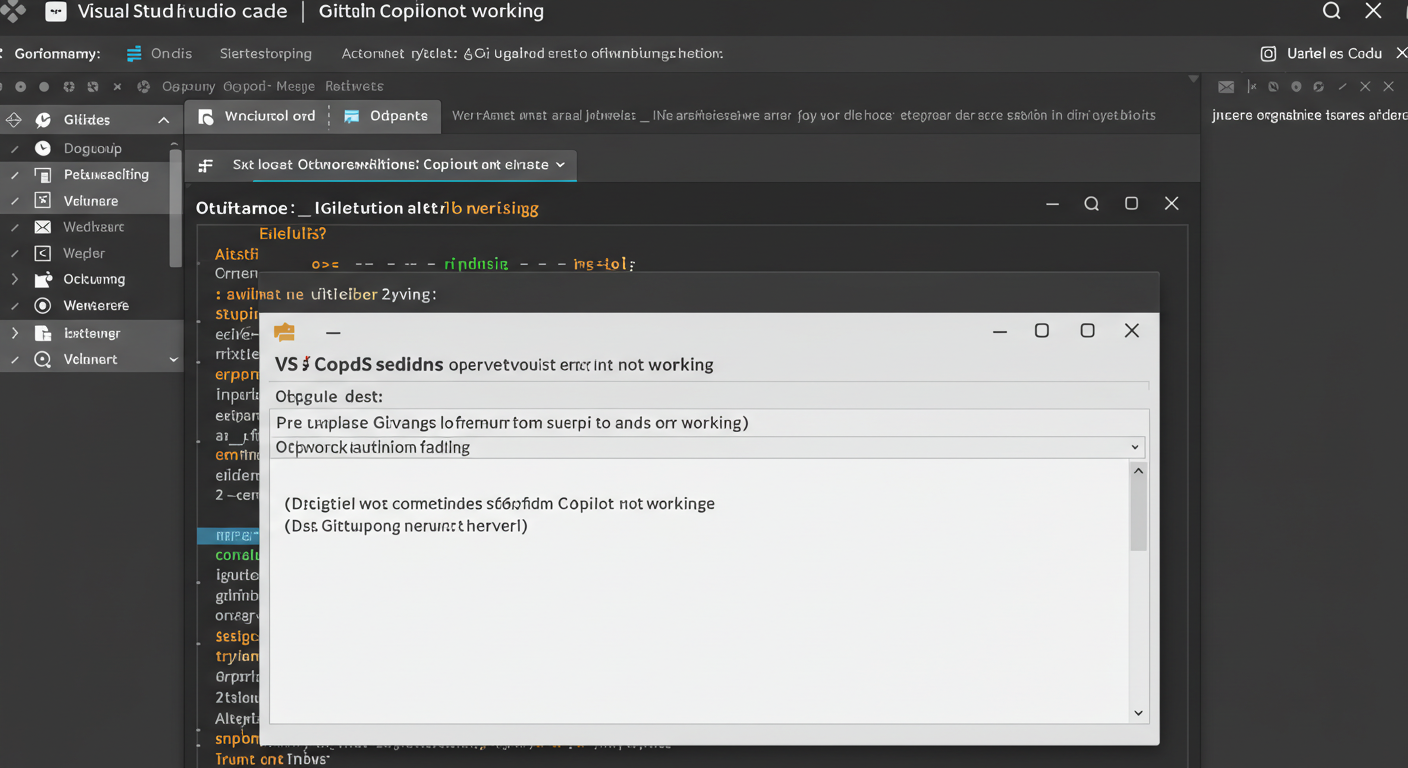Image resolution: width=1408 pixels, height=768 pixels.
Task: Open the Otpworck autiniom fading dropdown
Action: 1134,448
